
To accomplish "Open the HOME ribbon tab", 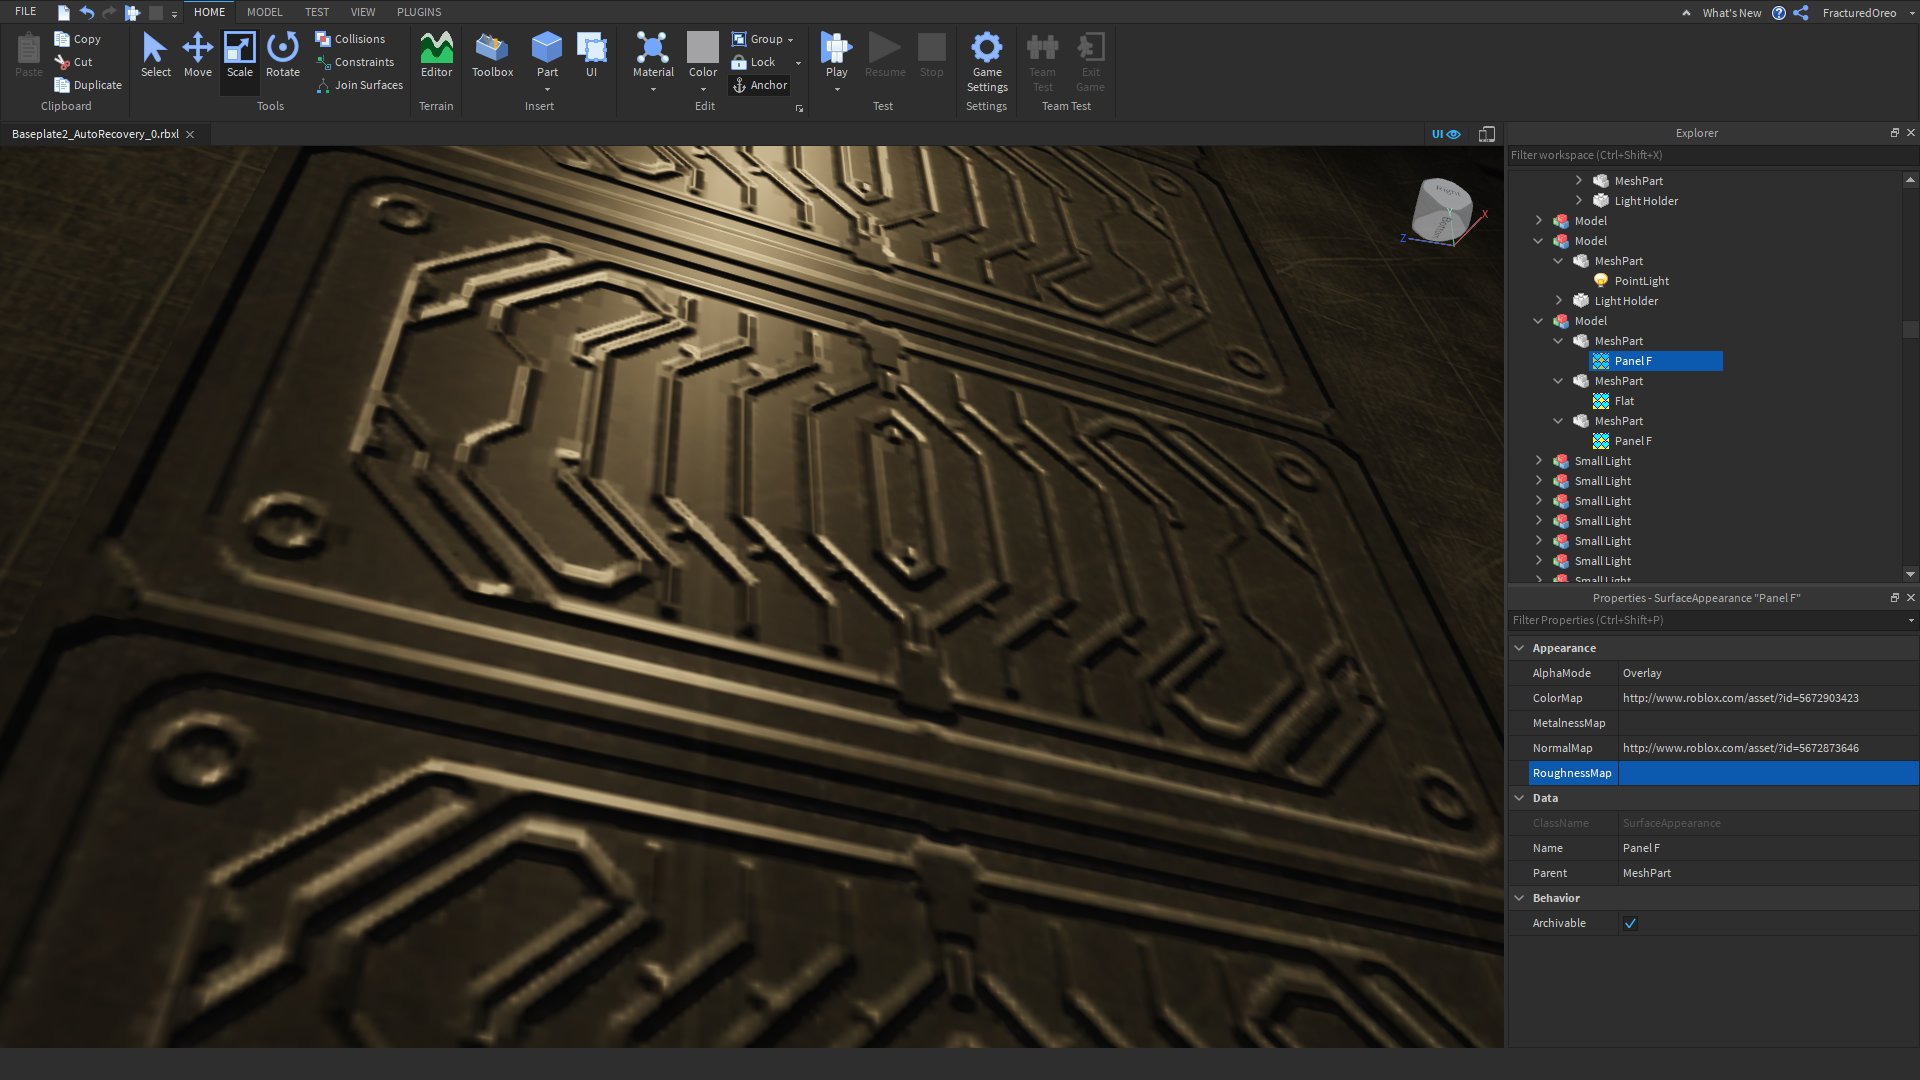I will click(x=208, y=12).
